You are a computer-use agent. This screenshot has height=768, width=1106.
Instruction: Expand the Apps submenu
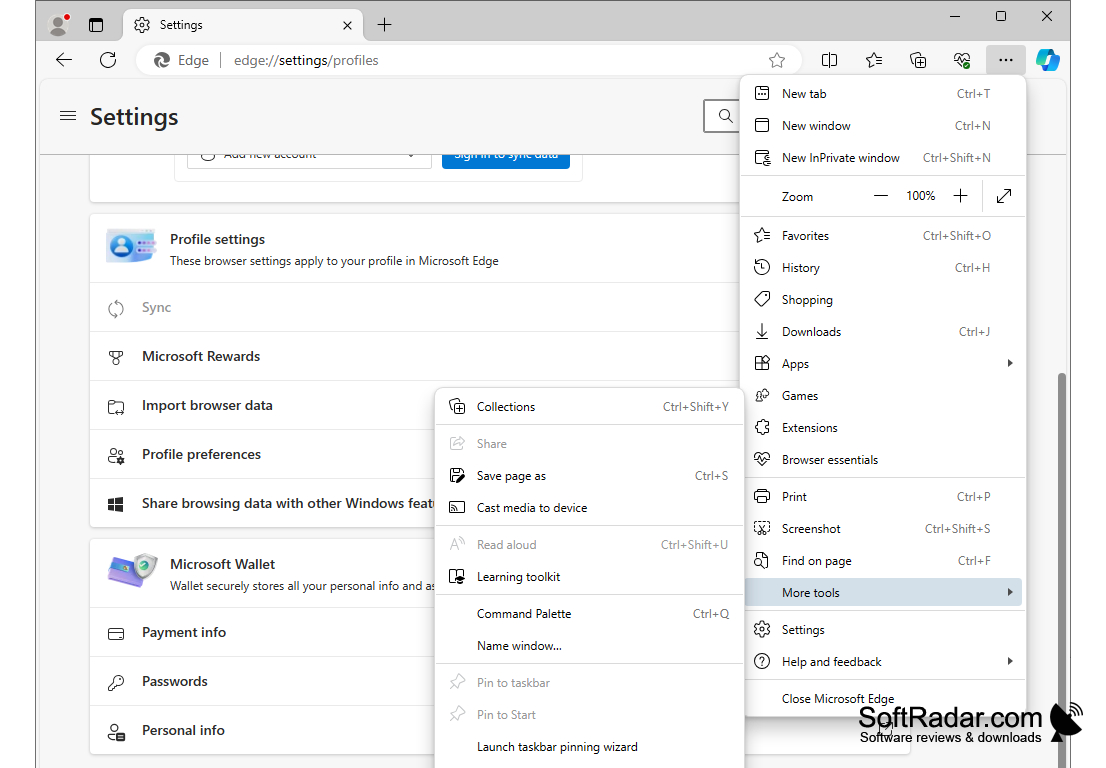[x=883, y=364]
